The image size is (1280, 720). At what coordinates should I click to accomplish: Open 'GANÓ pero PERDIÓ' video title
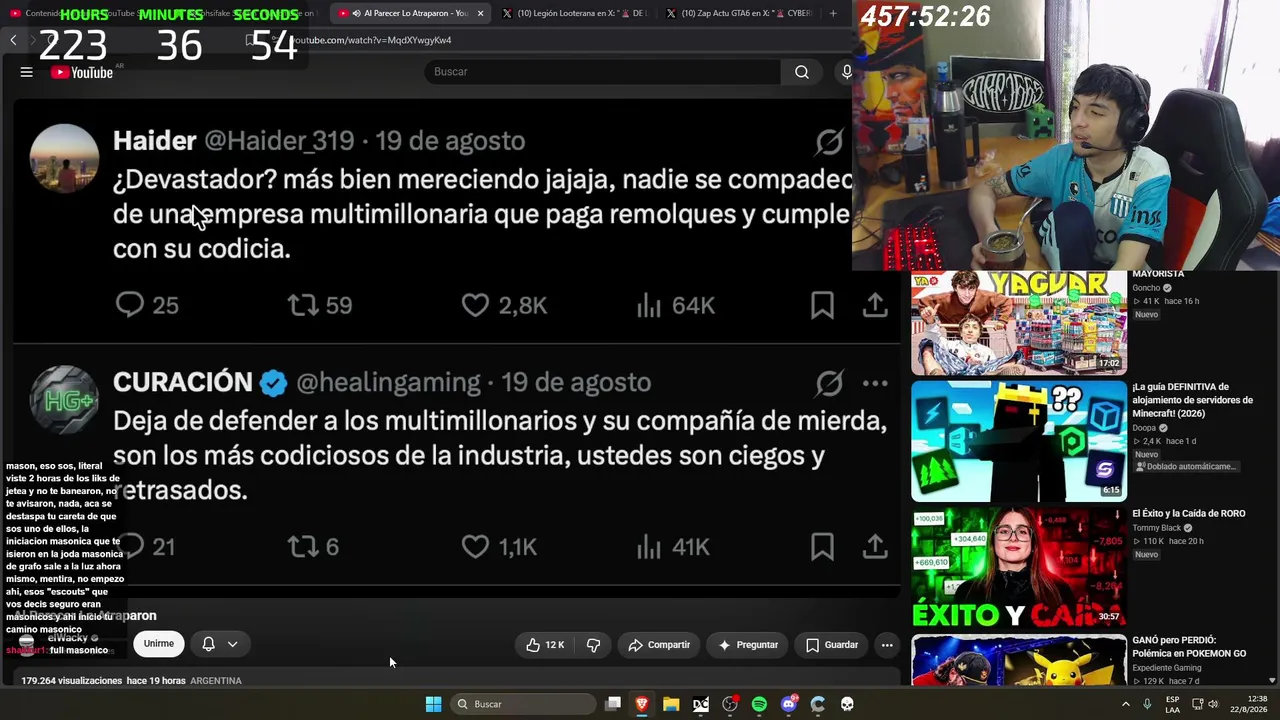[1189, 647]
